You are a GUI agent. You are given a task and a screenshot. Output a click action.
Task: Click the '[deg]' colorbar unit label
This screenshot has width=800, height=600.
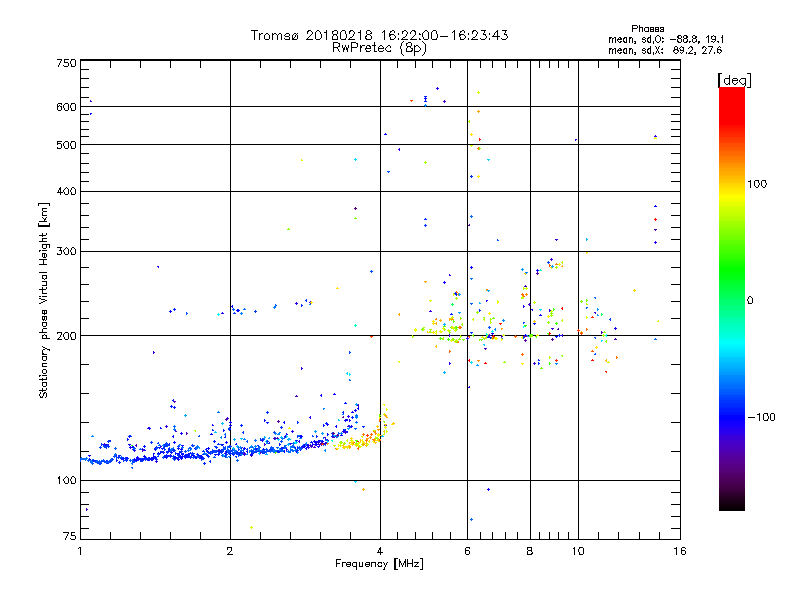734,80
